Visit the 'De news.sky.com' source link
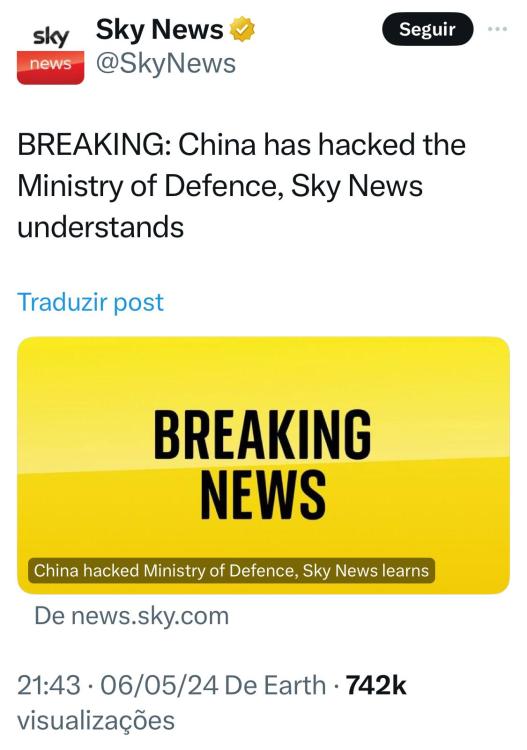 coord(132,616)
